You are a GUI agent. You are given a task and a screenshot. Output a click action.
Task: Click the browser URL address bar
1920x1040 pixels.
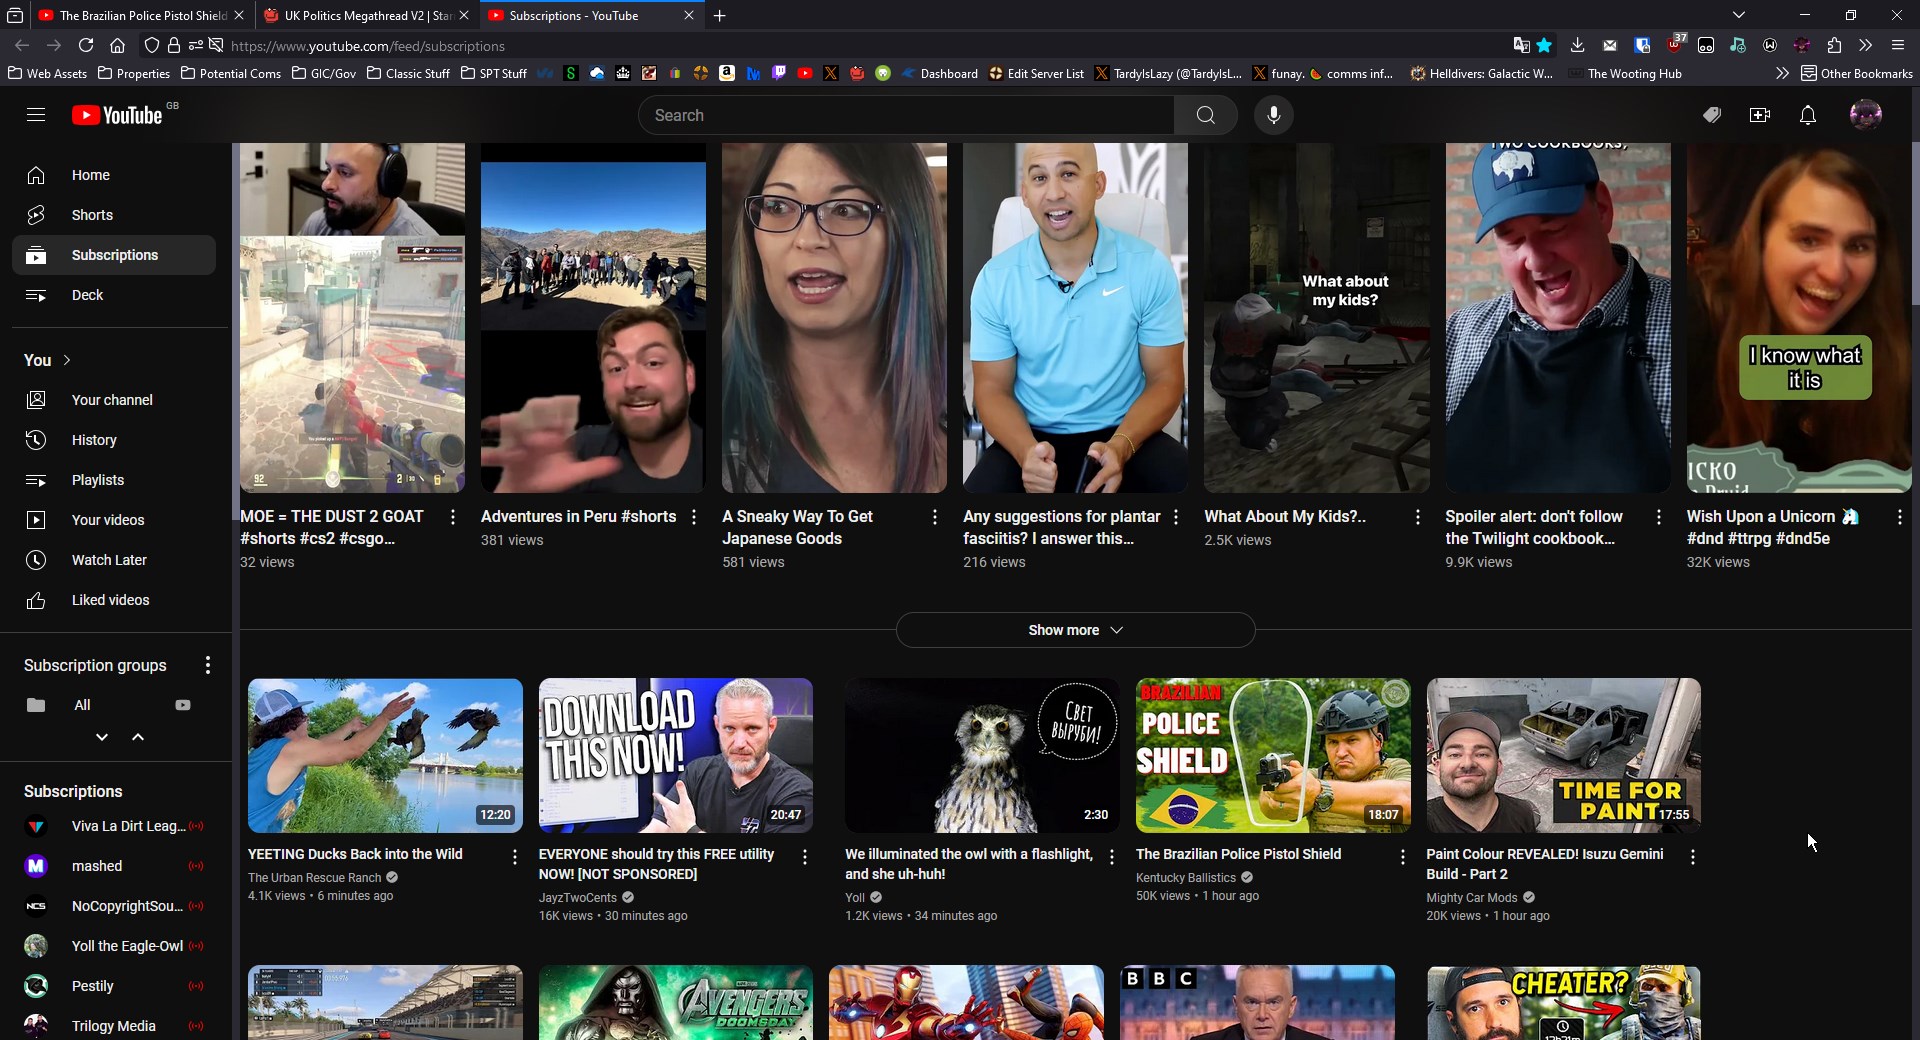pos(860,45)
